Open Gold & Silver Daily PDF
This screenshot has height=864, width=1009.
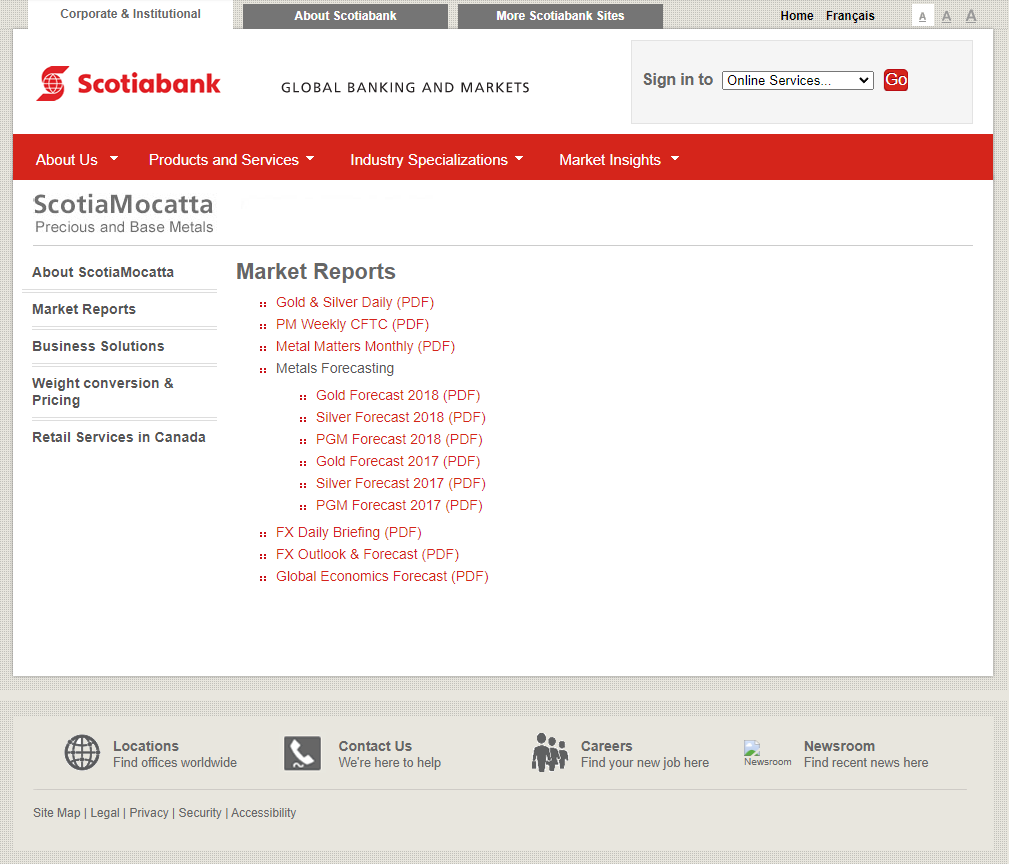point(355,302)
